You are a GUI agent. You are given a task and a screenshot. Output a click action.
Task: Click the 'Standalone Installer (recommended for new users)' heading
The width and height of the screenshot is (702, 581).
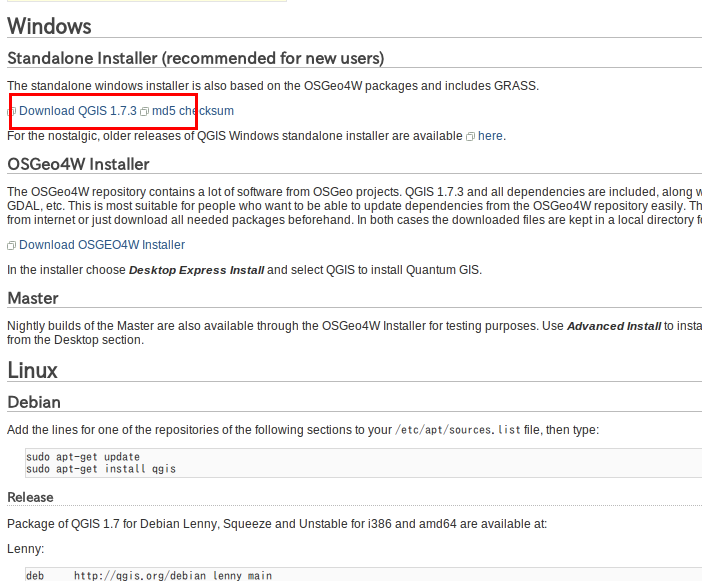196,58
